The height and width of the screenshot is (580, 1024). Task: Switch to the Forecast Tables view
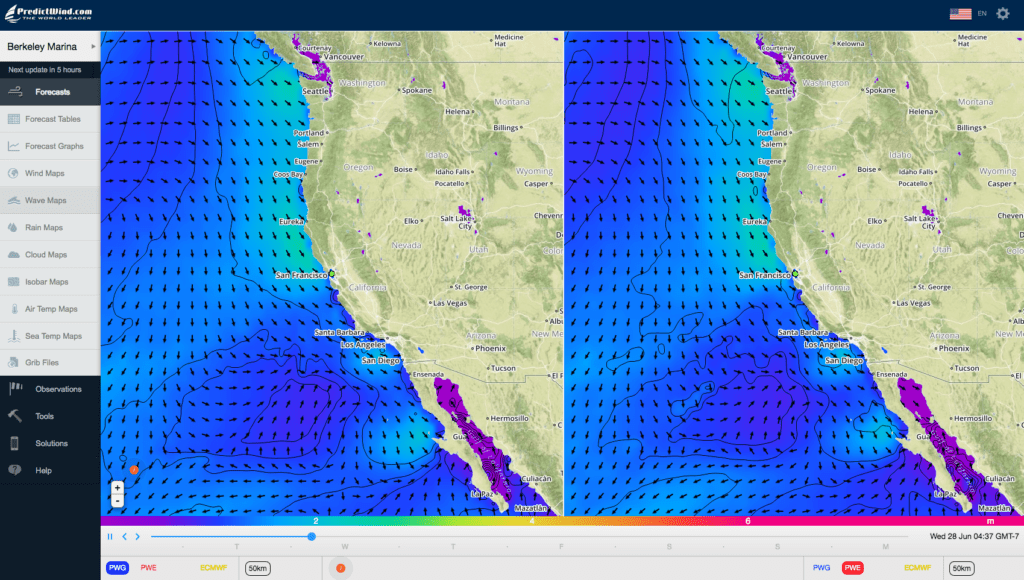click(50, 119)
